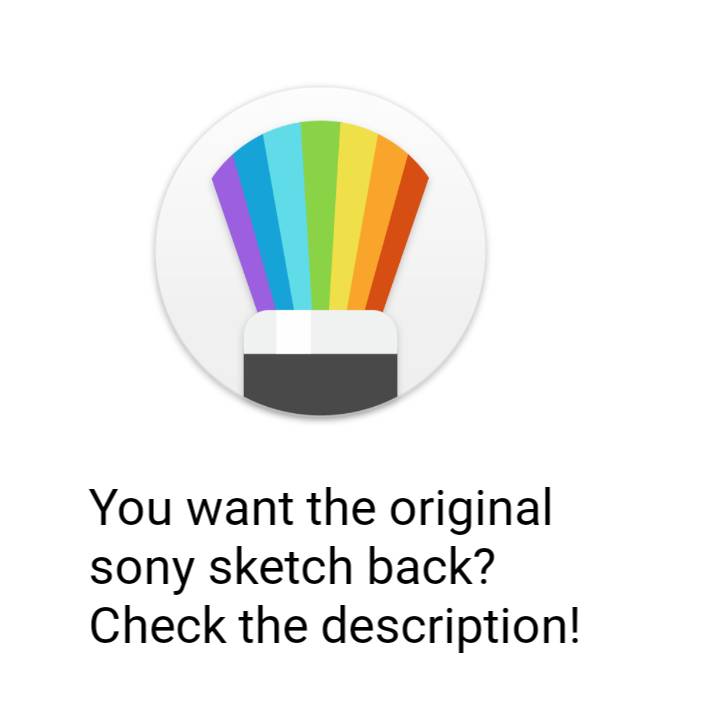Click the text 'Check the description!'
Screen dimensions: 720x720
(x=335, y=625)
